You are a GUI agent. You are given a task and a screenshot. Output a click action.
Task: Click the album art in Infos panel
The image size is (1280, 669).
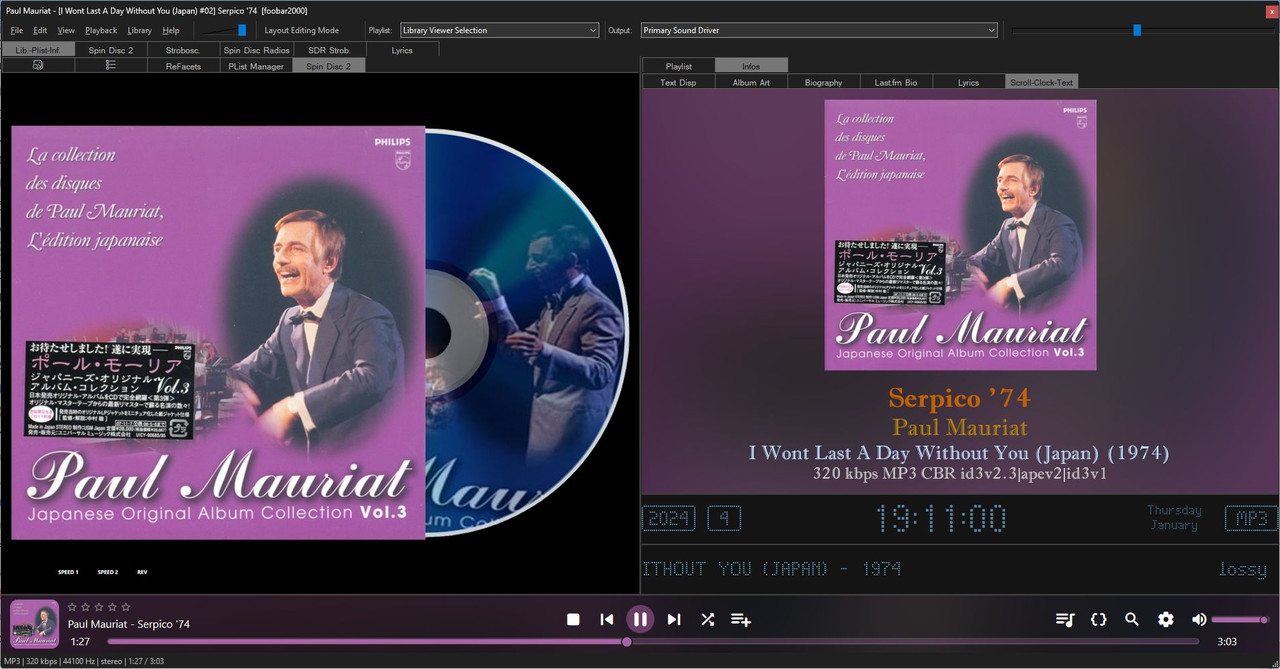(x=960, y=235)
